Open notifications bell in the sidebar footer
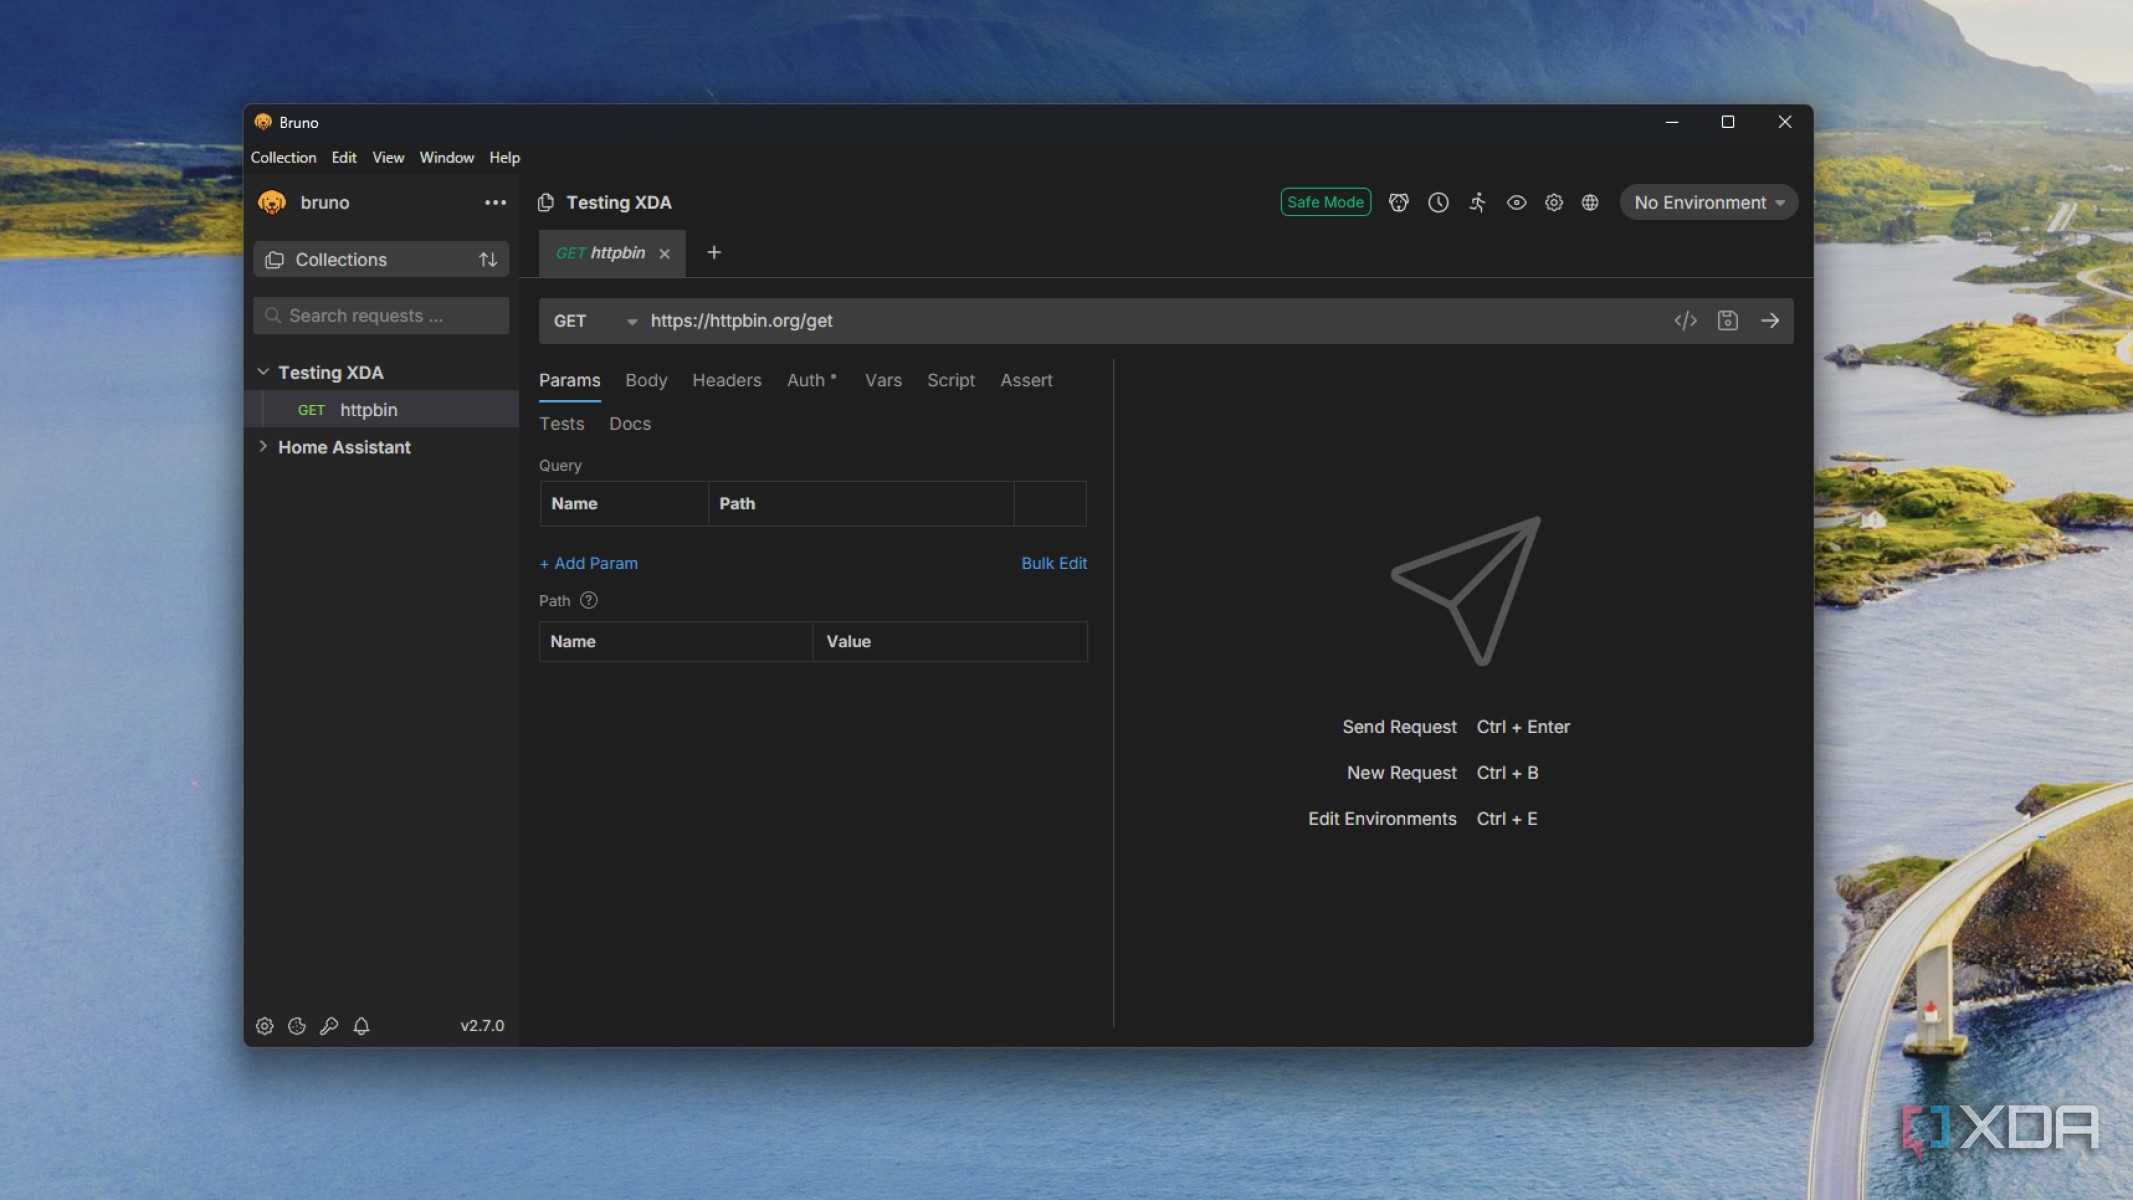Image resolution: width=2133 pixels, height=1200 pixels. click(361, 1026)
